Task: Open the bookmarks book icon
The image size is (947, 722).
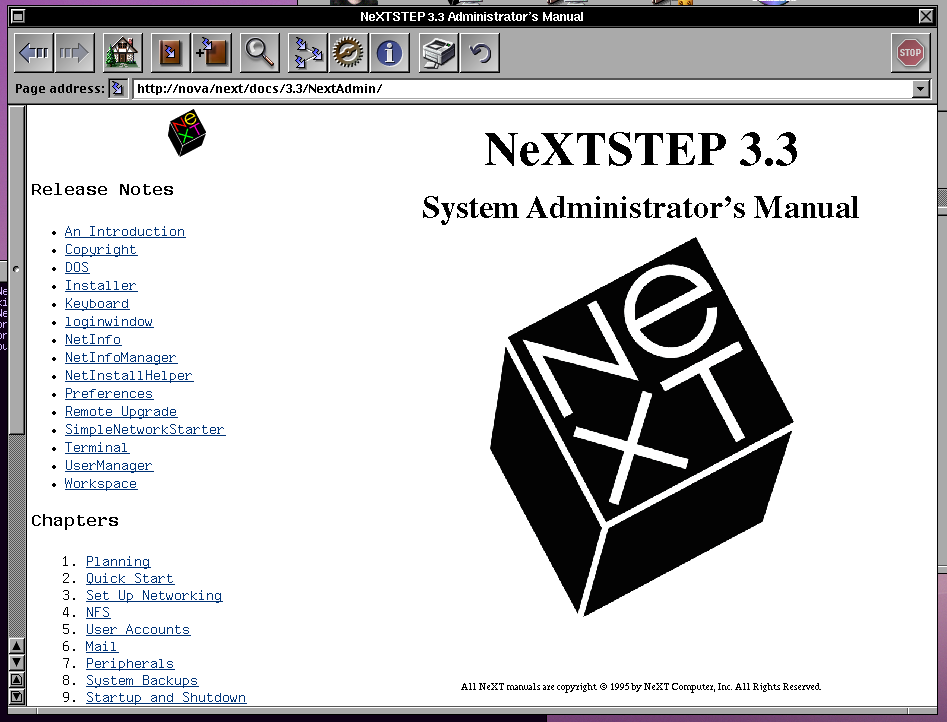Action: (x=170, y=53)
